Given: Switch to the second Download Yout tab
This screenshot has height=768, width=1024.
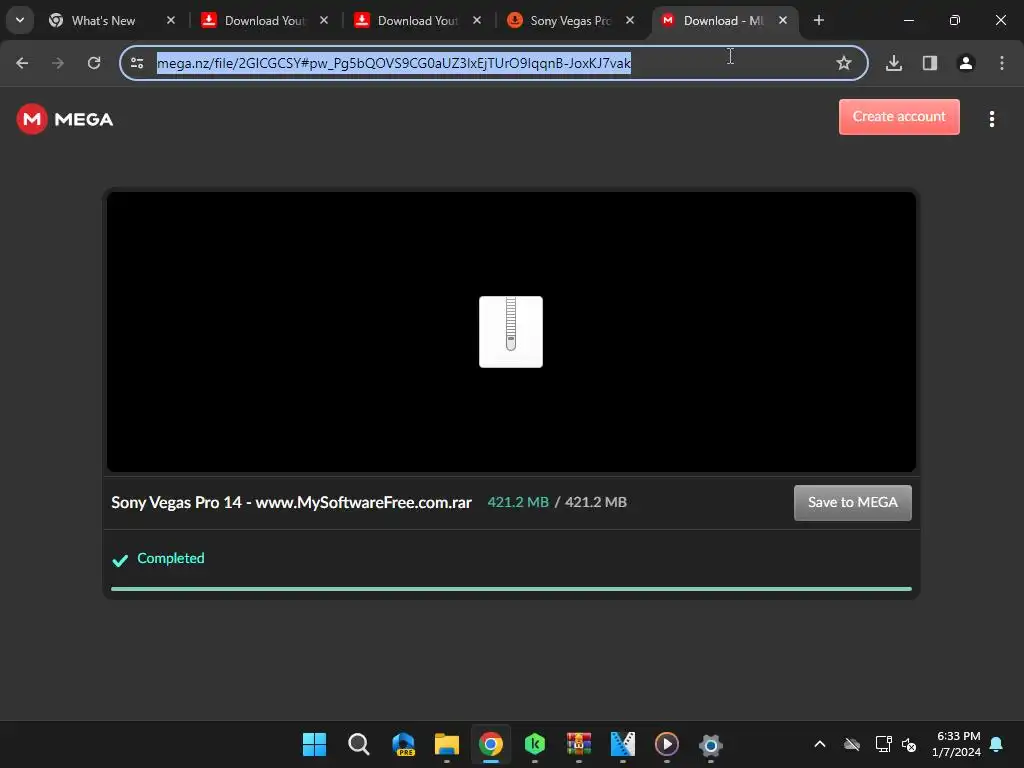Looking at the screenshot, I should (418, 20).
